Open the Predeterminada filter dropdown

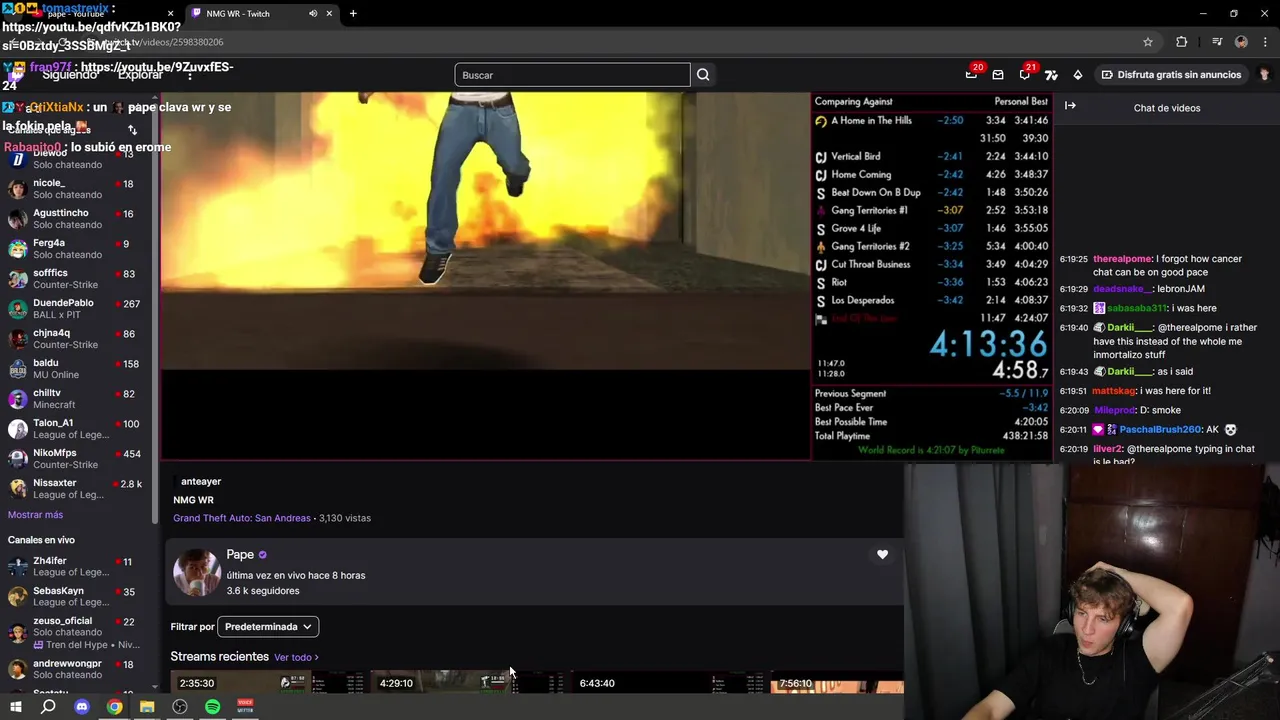pos(268,627)
